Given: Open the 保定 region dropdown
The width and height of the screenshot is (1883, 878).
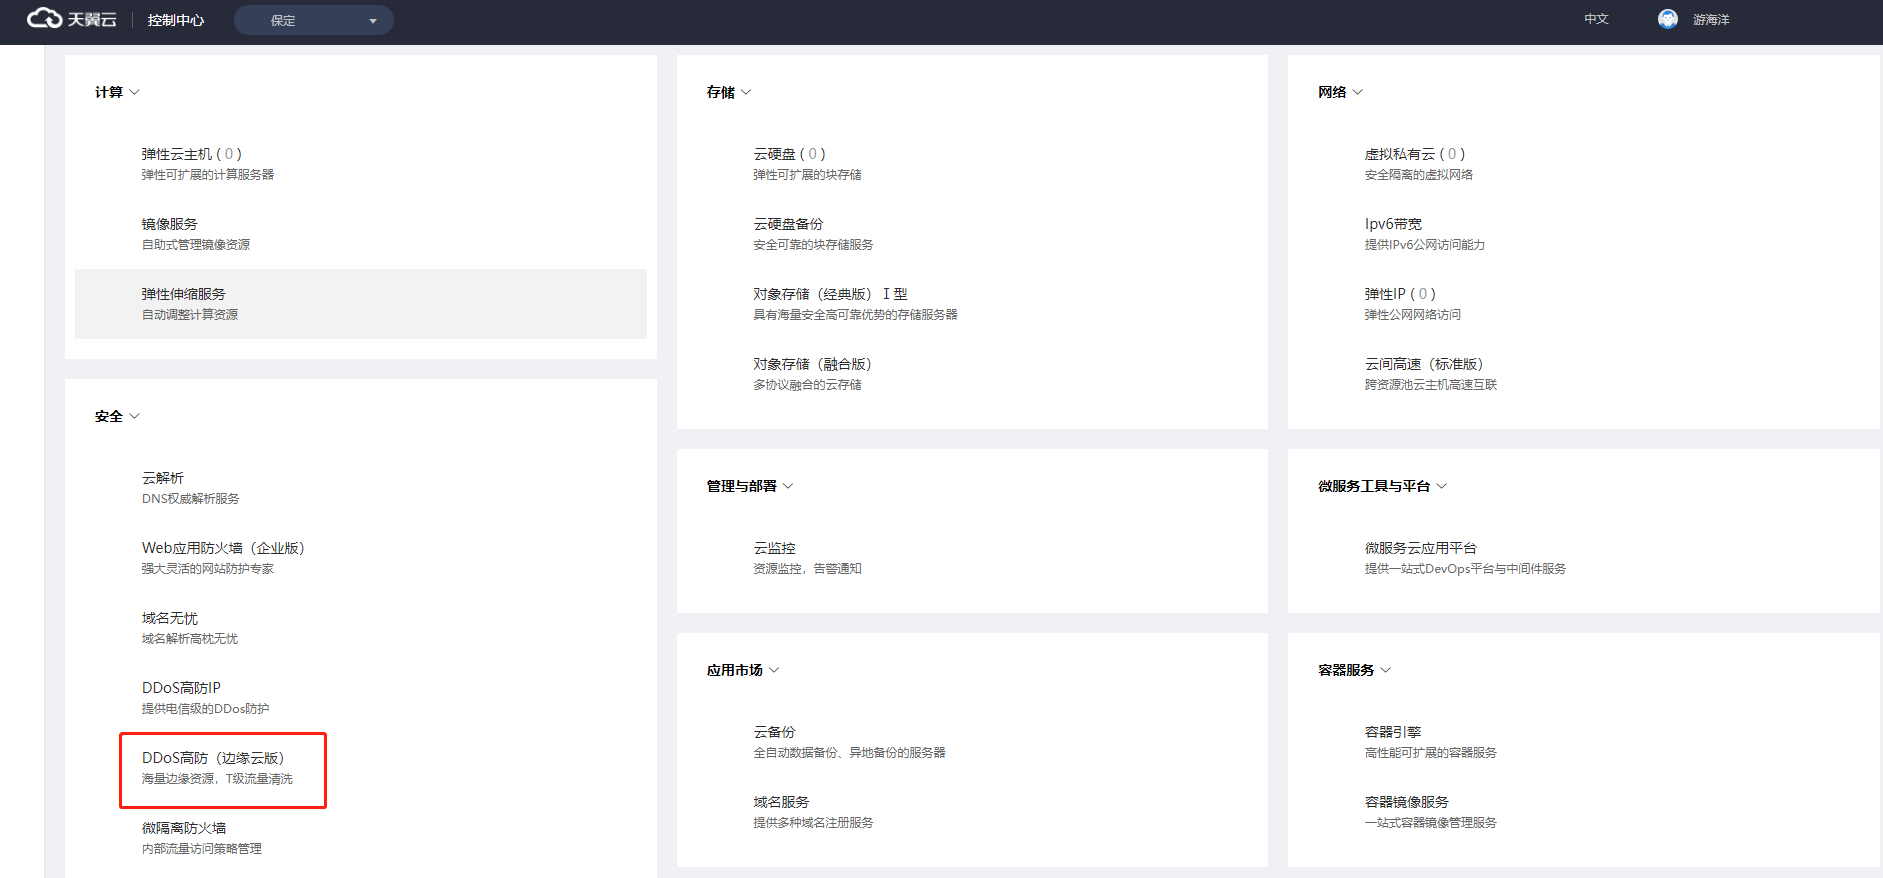Looking at the screenshot, I should (313, 20).
